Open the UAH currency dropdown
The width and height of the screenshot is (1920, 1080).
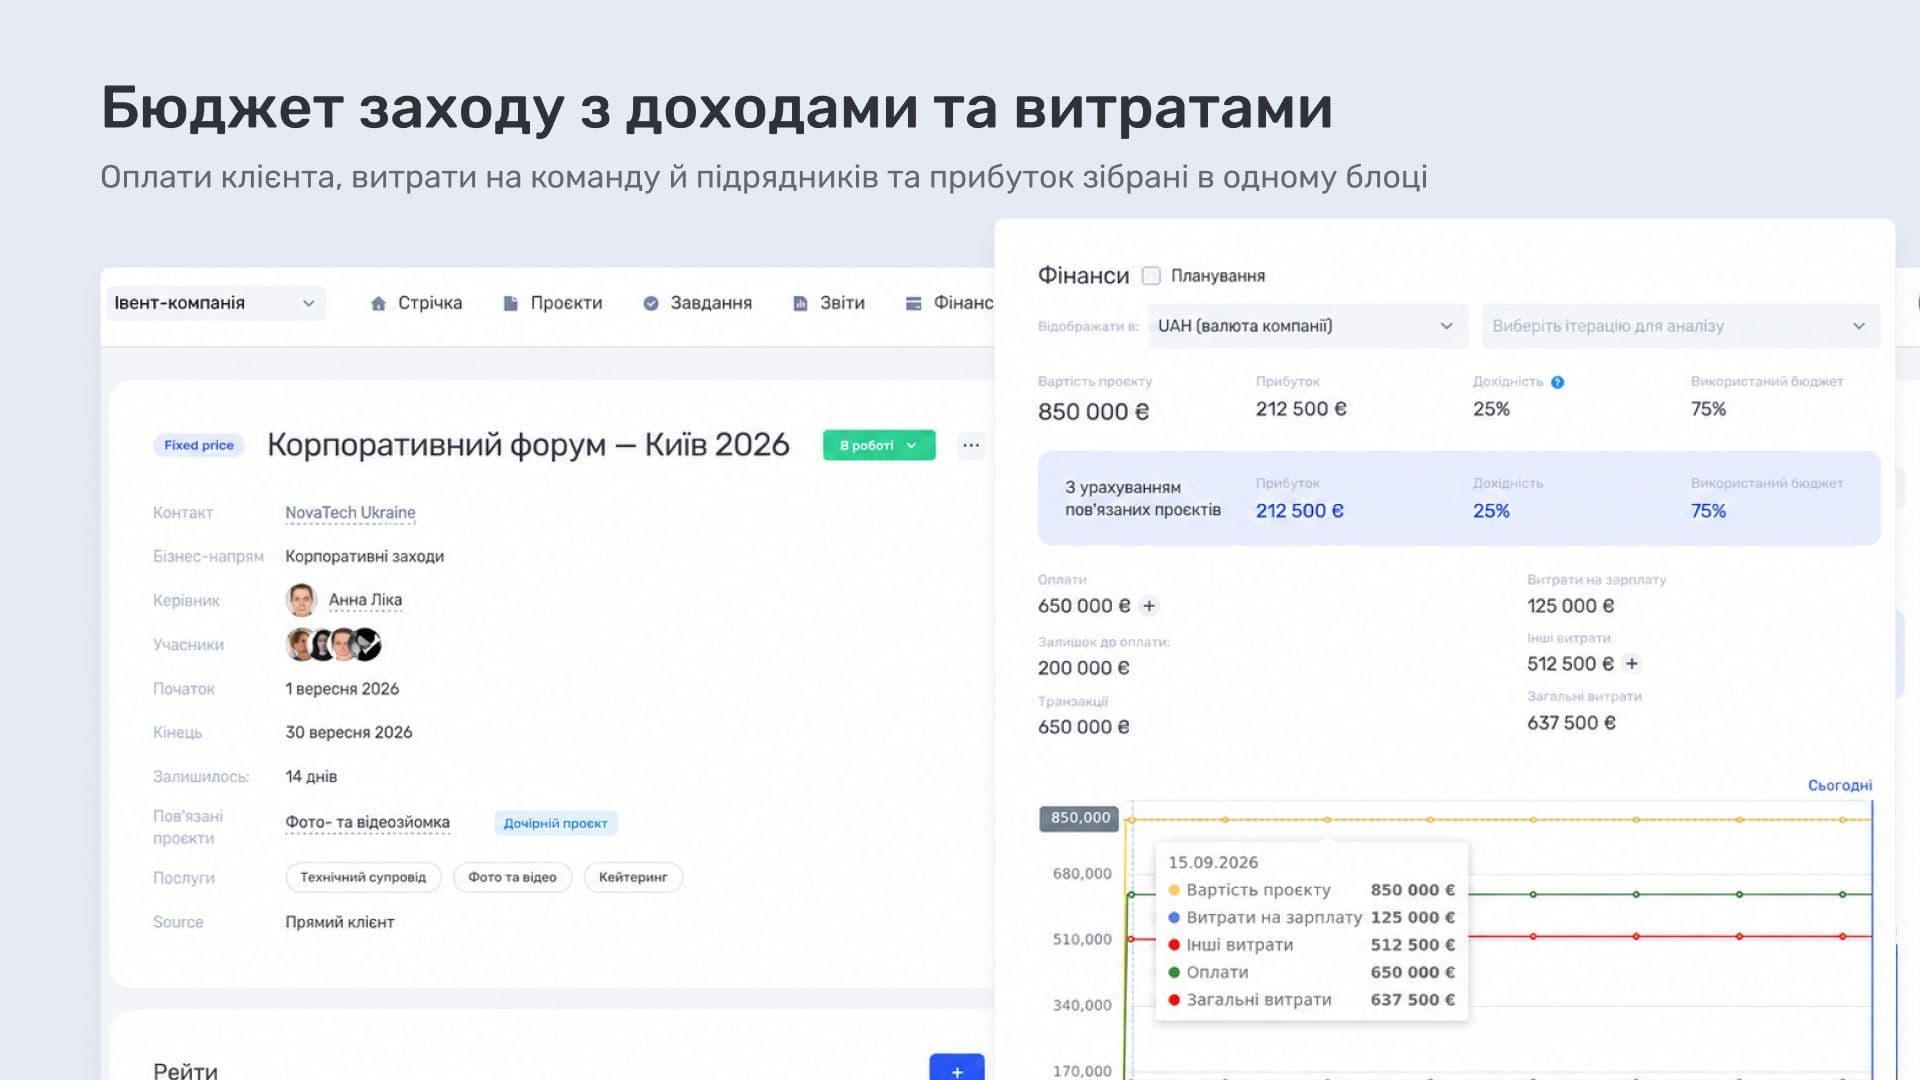tap(1307, 326)
